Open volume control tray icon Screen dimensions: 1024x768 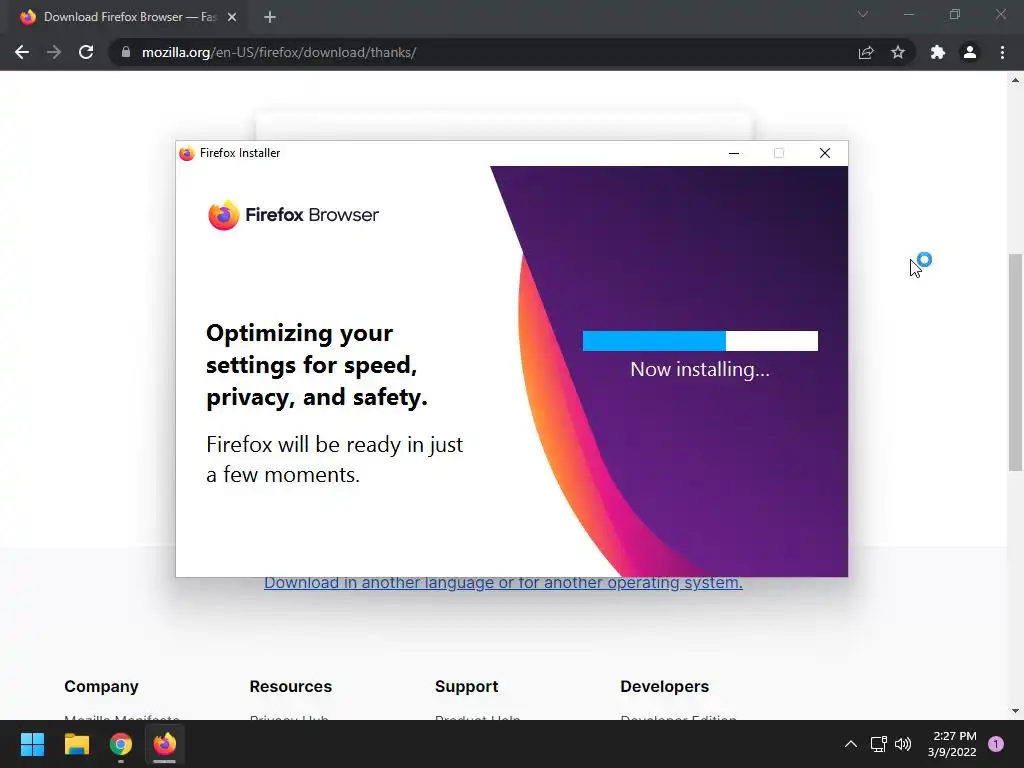(x=903, y=744)
